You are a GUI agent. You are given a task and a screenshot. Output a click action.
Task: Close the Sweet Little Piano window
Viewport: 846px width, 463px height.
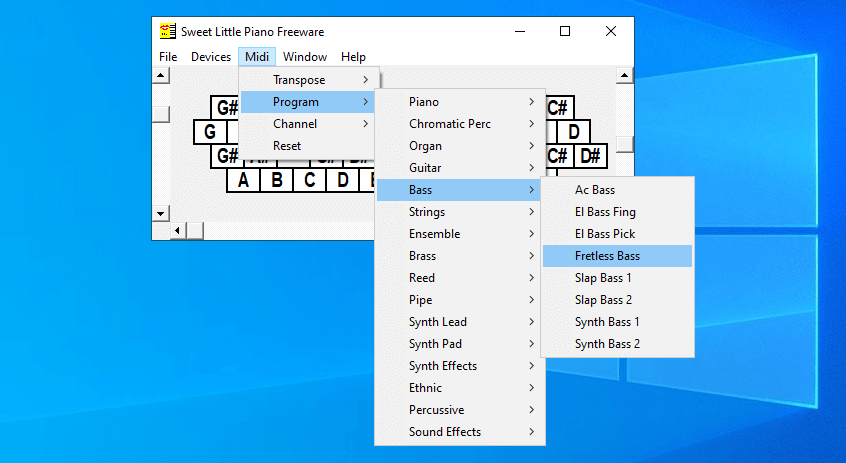(x=611, y=31)
